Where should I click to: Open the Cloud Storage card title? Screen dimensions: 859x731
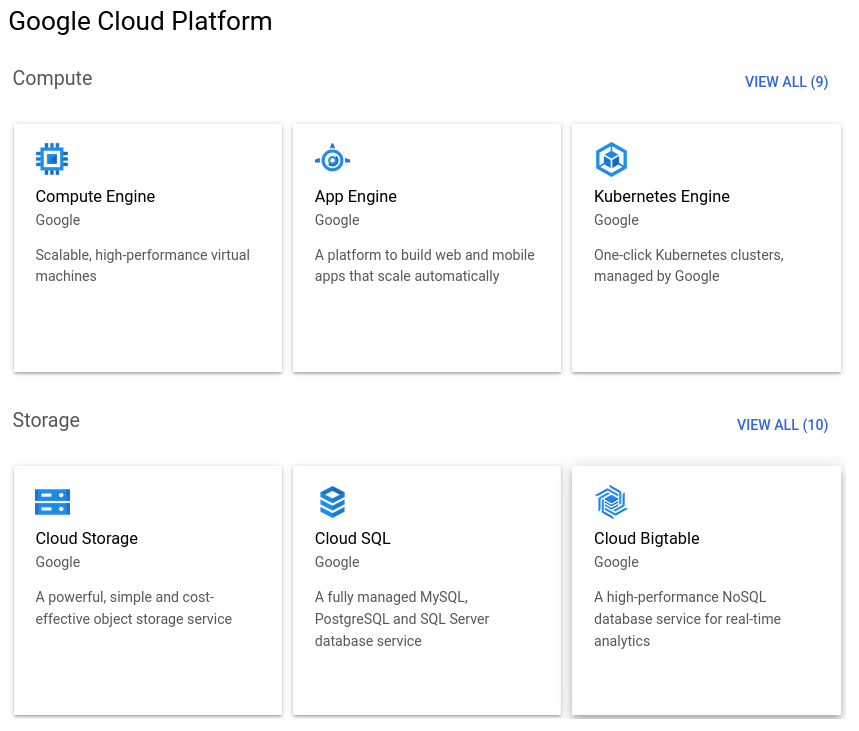pos(87,538)
